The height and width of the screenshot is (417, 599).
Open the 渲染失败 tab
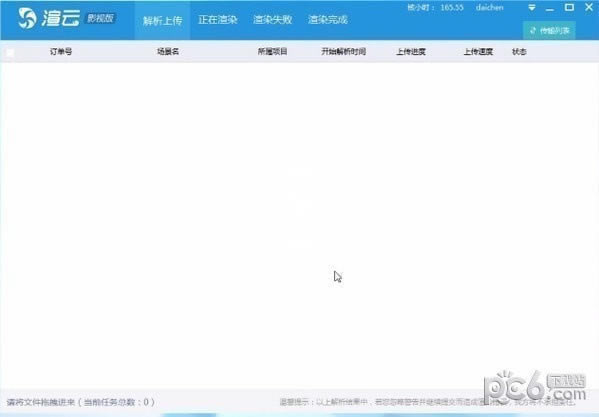[272, 20]
